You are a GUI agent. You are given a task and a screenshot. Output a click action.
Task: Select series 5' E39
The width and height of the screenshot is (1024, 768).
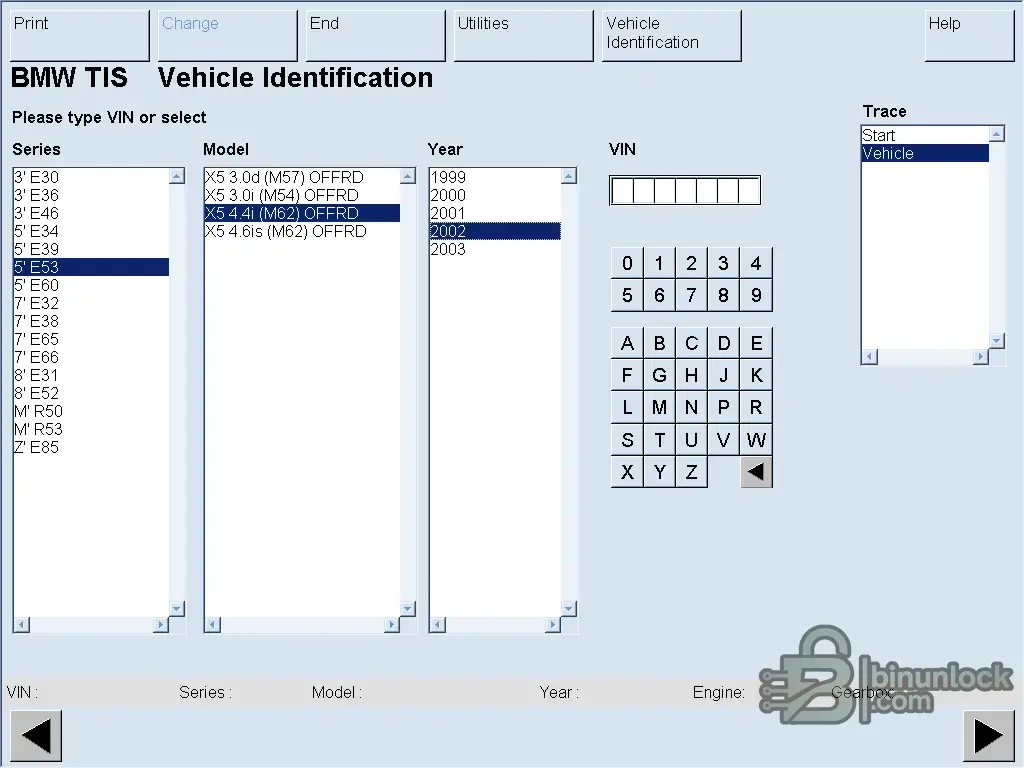click(x=91, y=249)
